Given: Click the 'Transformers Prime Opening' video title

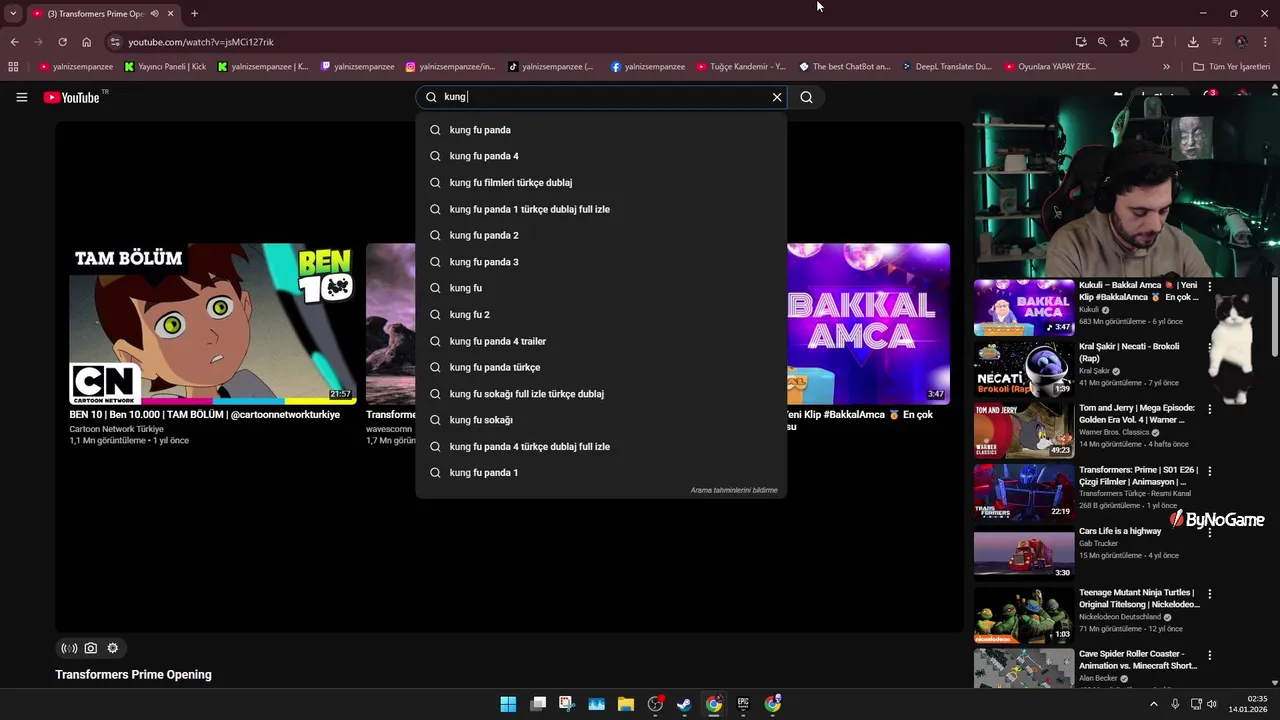Looking at the screenshot, I should [133, 675].
